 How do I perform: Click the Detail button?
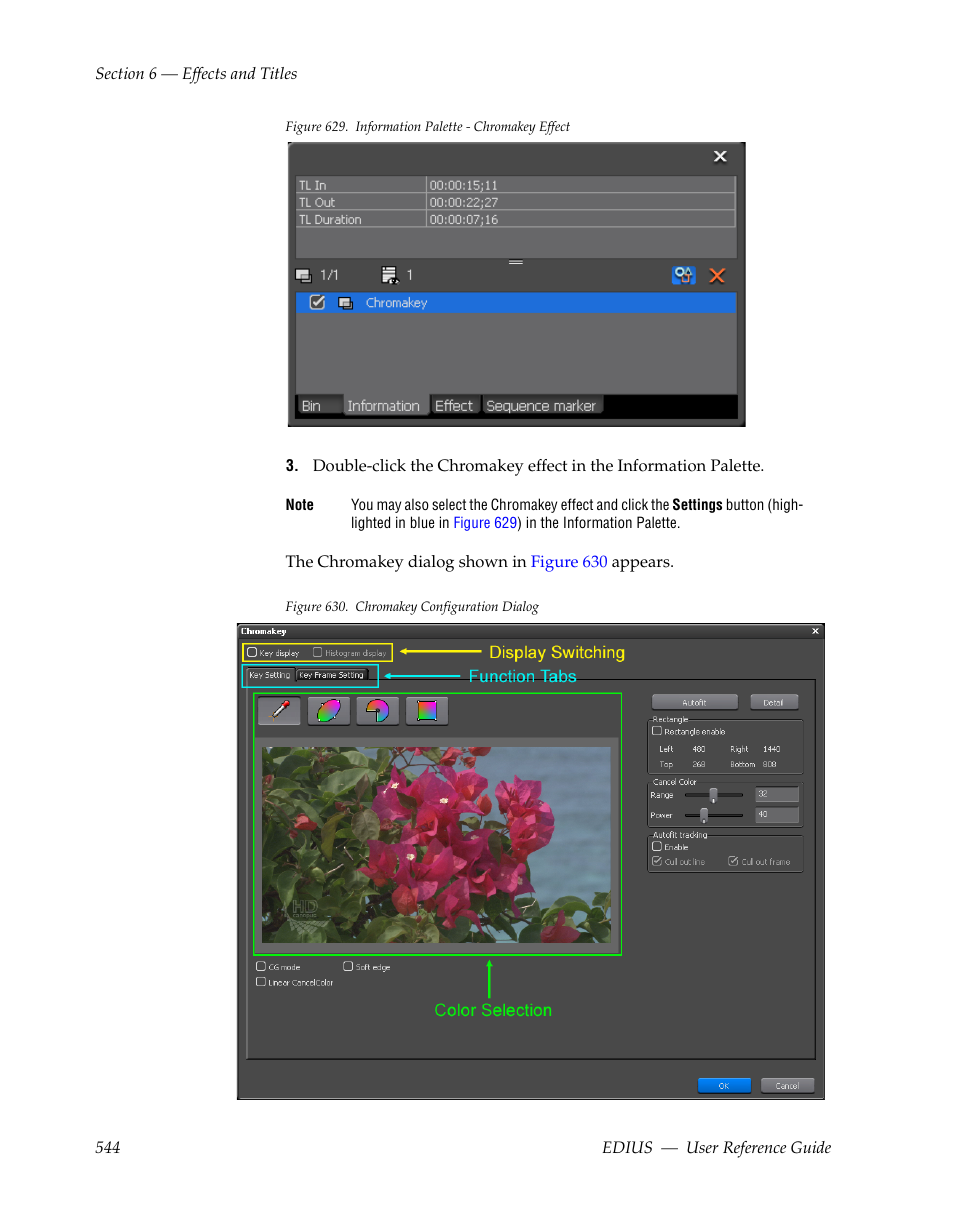pyautogui.click(x=774, y=702)
